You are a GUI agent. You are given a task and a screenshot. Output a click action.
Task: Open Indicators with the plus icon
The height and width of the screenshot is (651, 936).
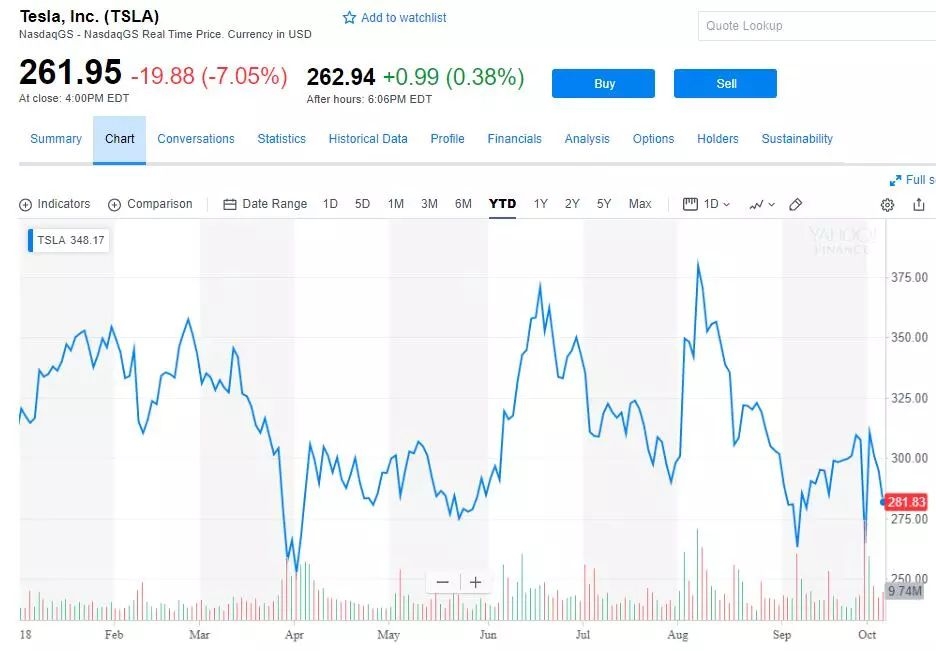pos(25,205)
